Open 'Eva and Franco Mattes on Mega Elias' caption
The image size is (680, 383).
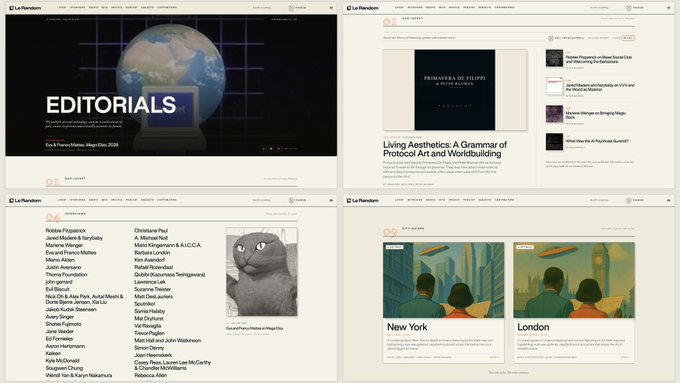(x=255, y=328)
